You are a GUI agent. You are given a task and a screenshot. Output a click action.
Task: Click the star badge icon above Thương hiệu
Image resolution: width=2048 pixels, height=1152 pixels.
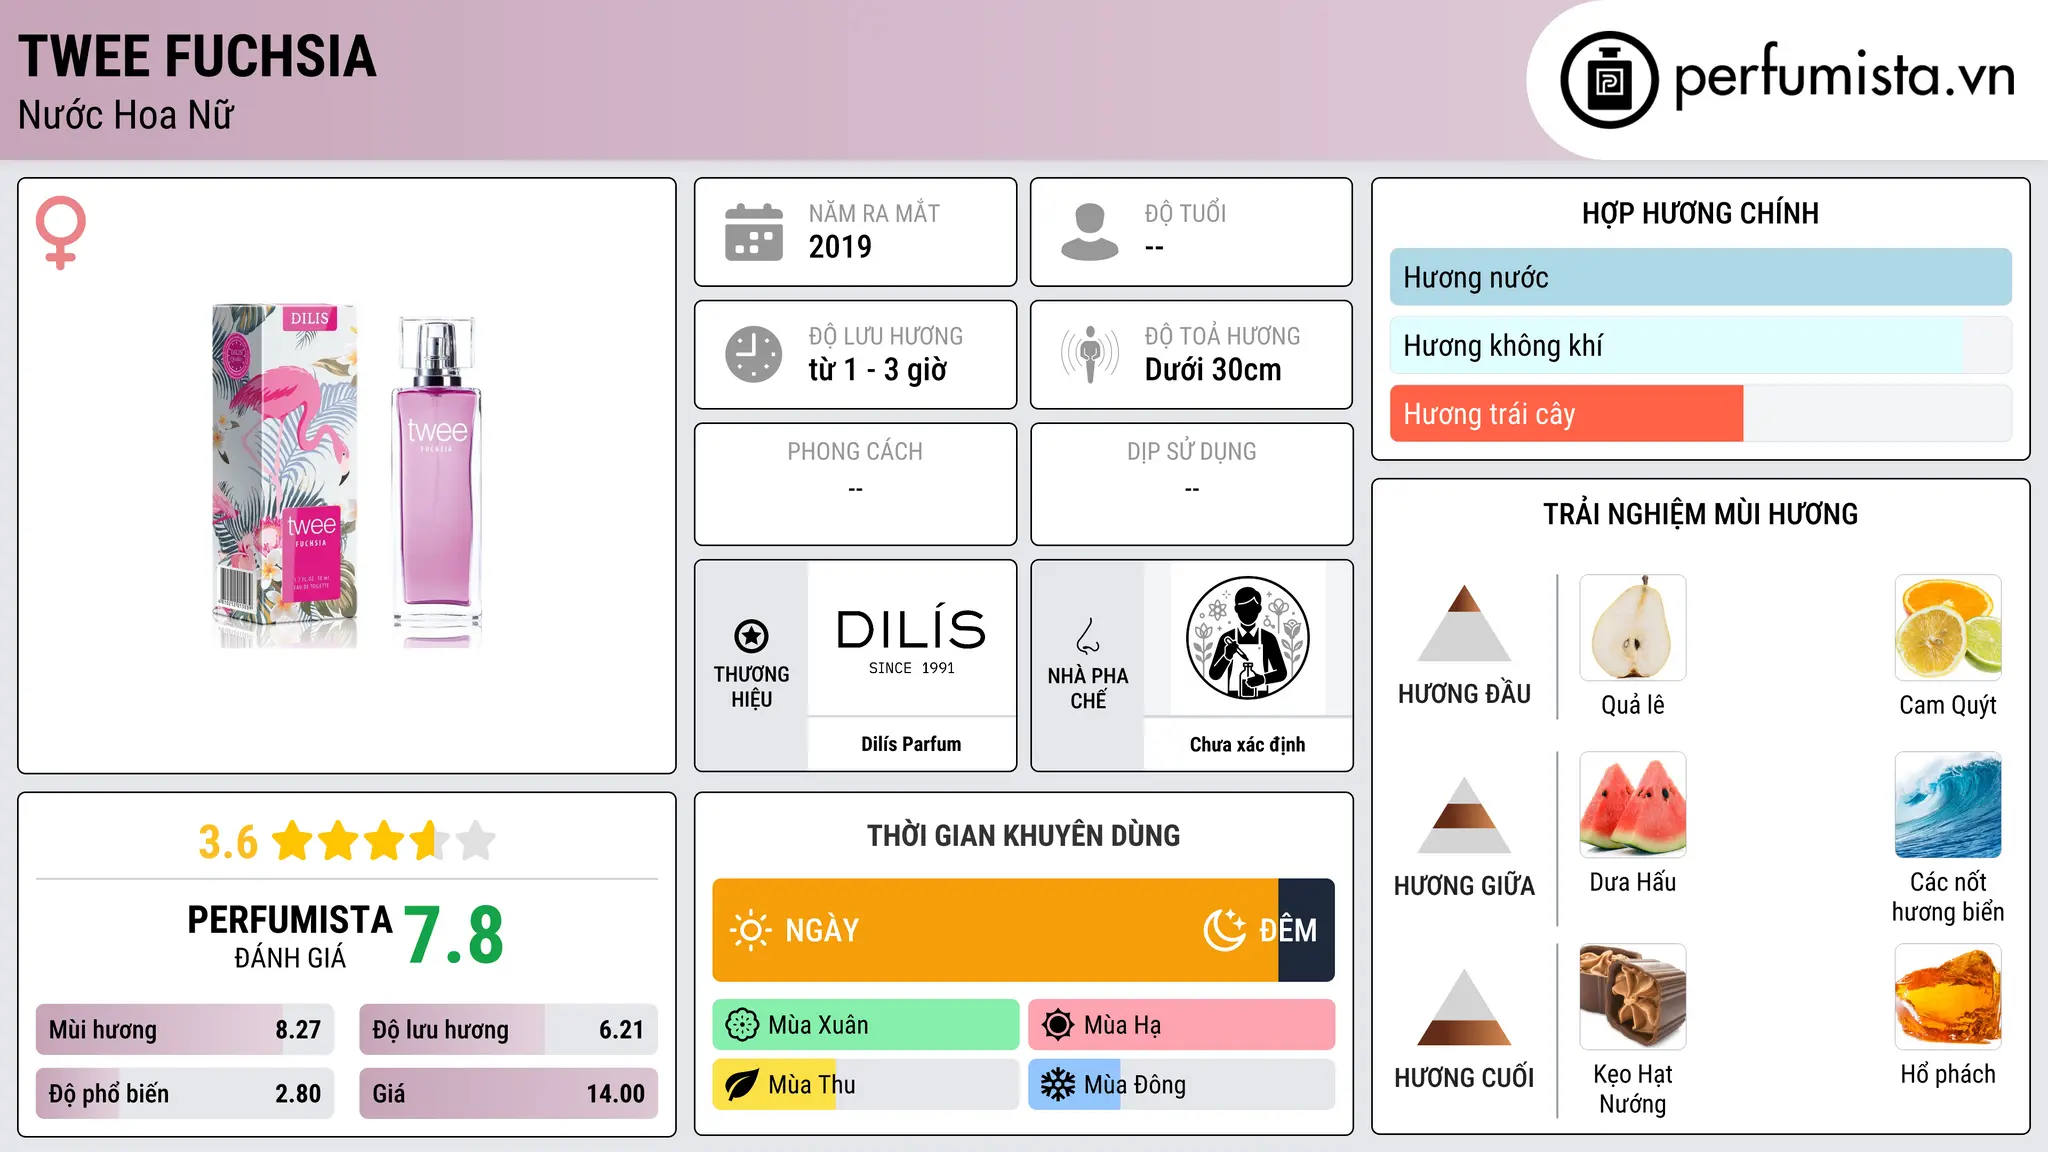click(x=751, y=636)
